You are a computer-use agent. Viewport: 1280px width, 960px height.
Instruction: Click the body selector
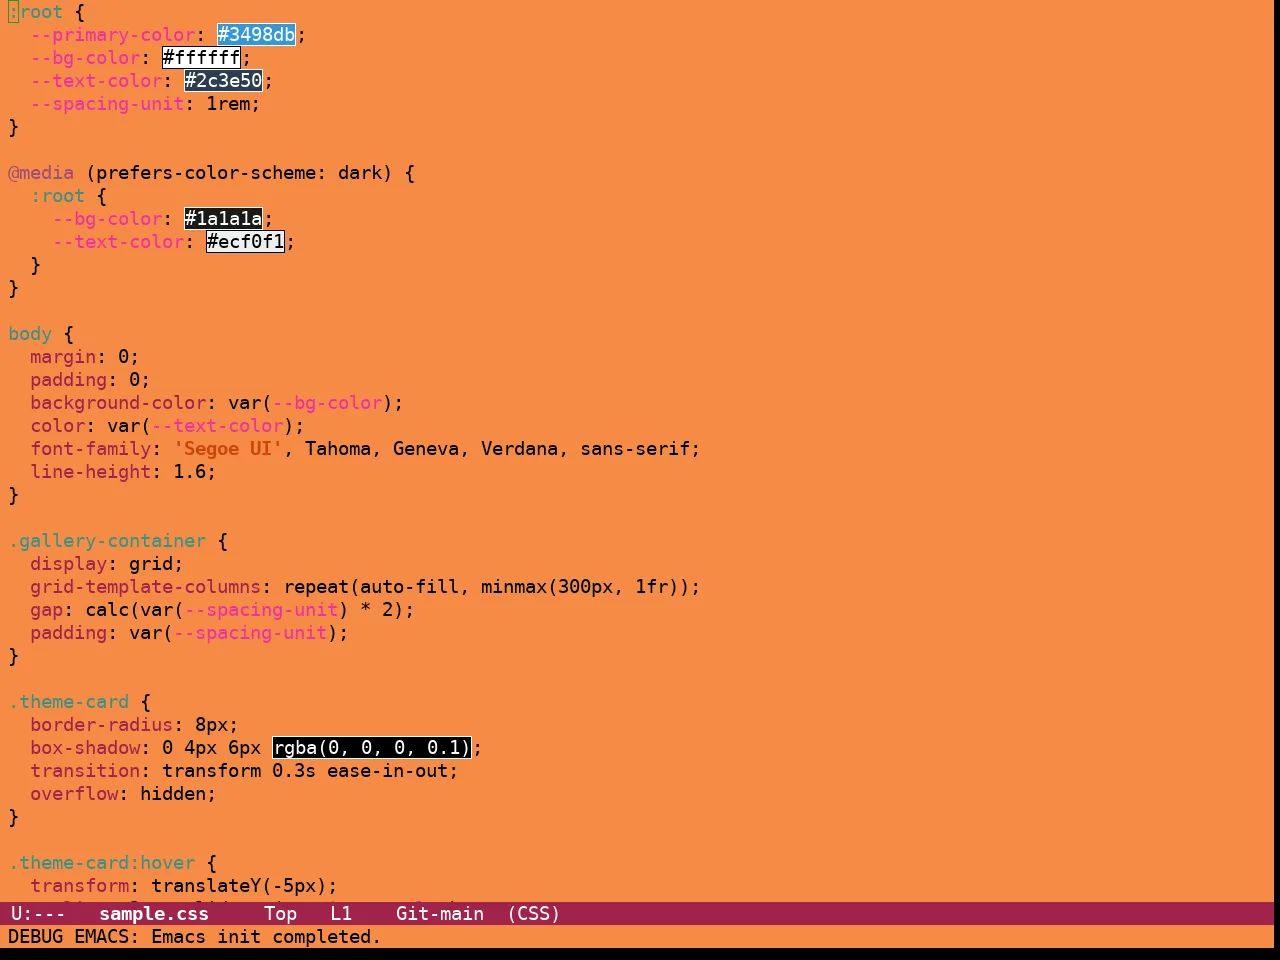pos(30,334)
